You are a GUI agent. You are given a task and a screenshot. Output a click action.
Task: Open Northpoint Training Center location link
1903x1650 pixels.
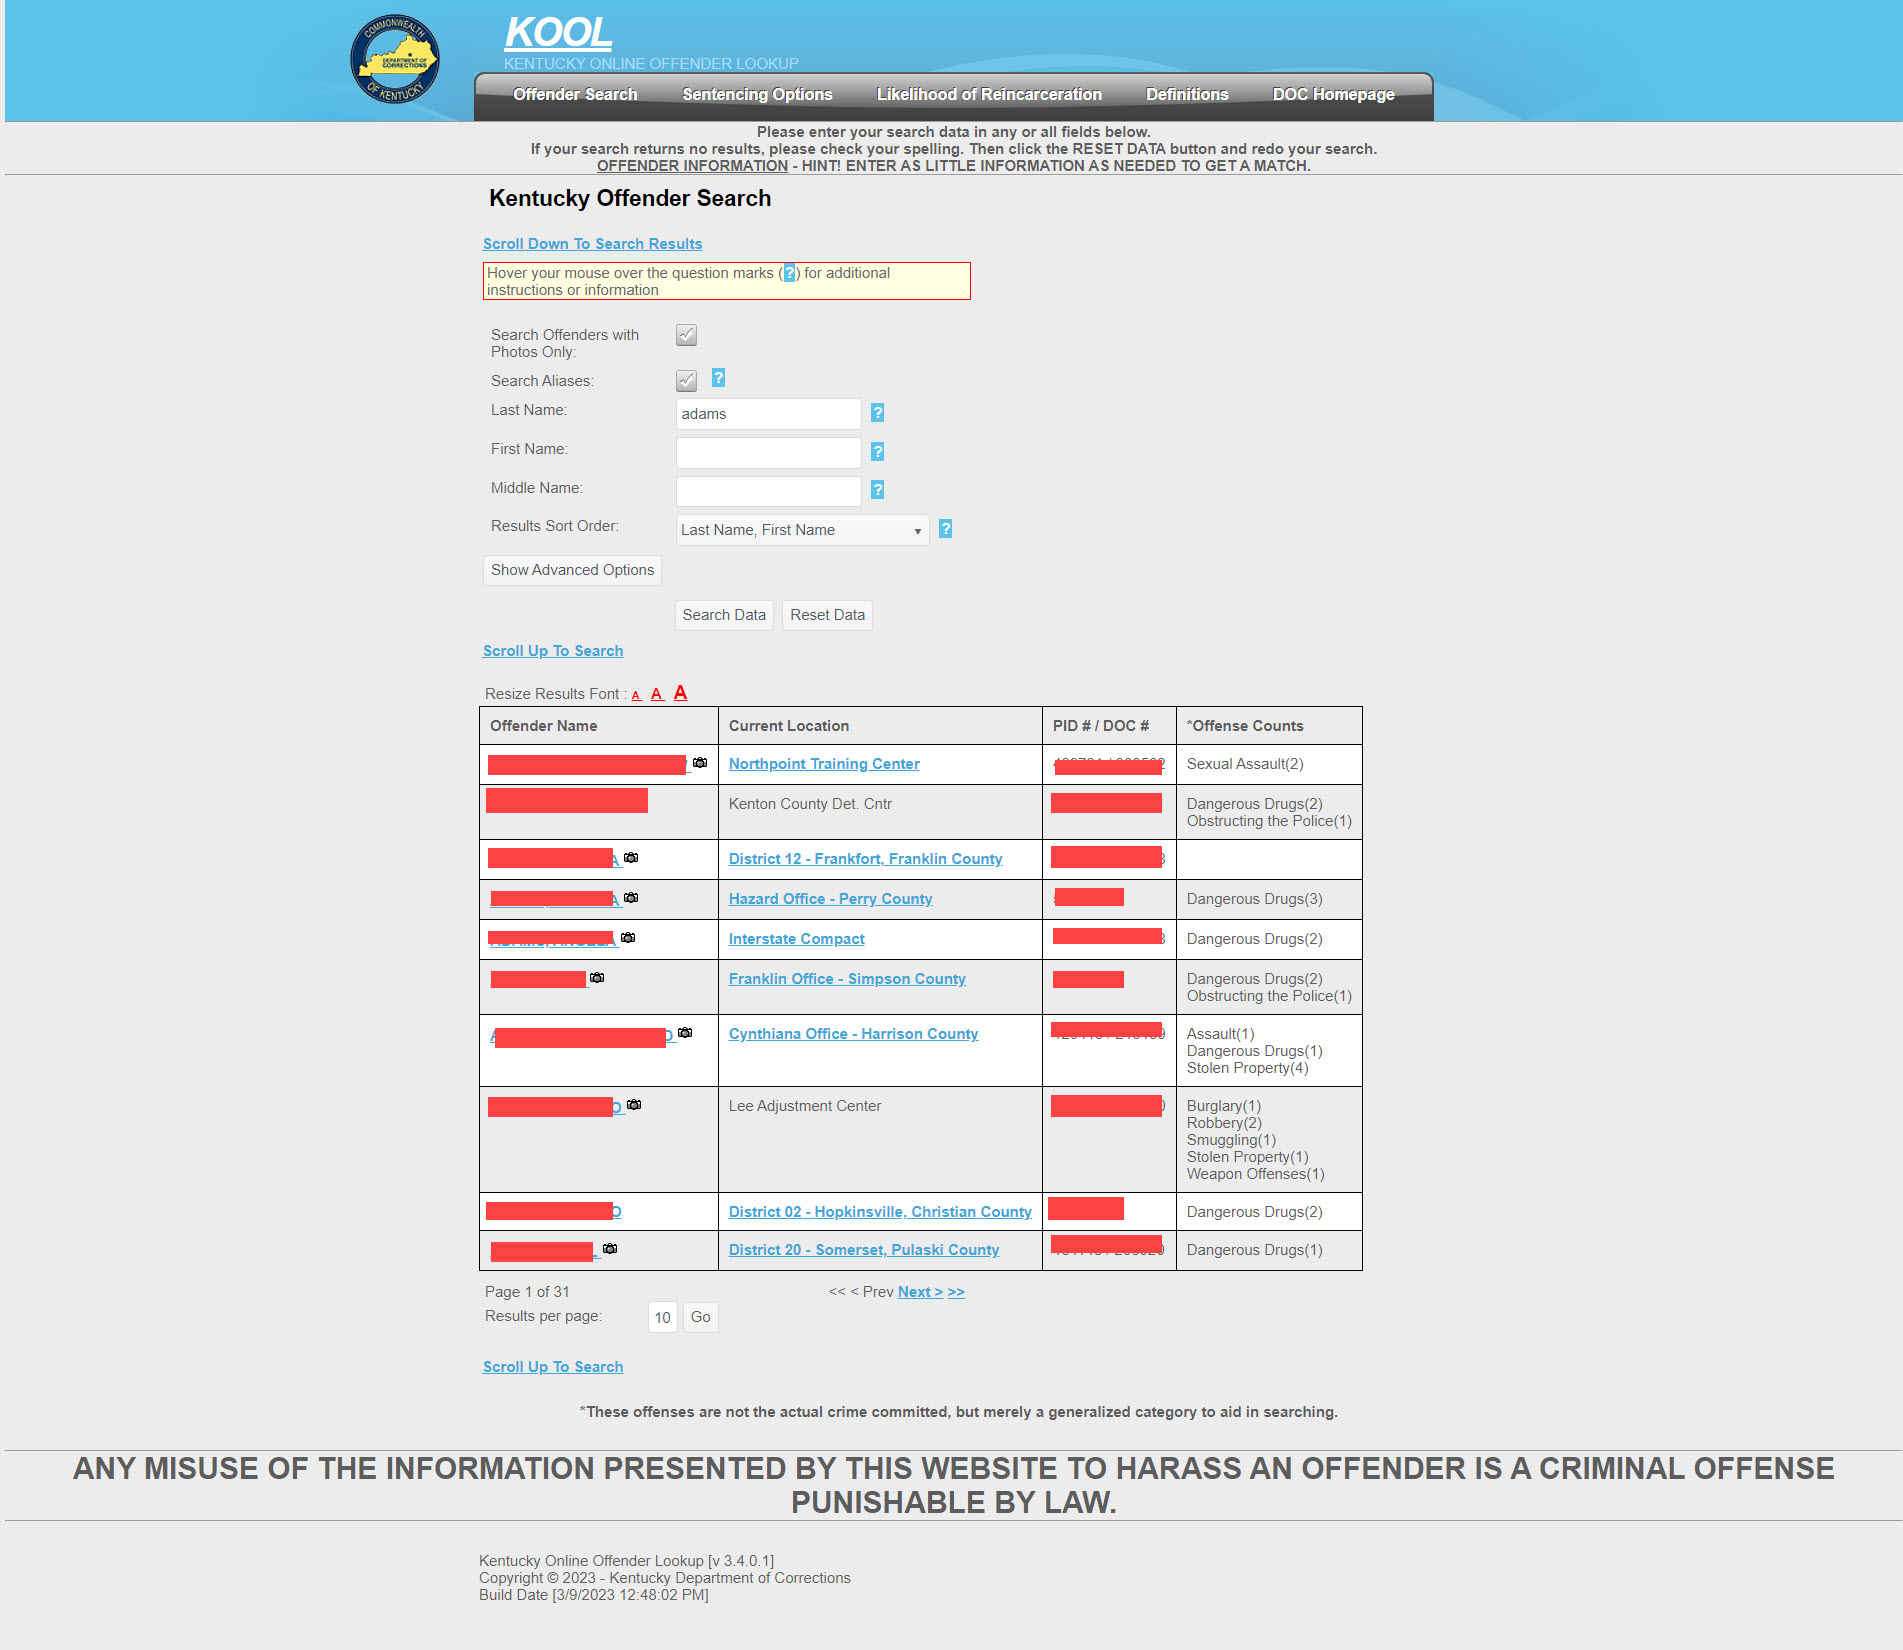tap(824, 764)
